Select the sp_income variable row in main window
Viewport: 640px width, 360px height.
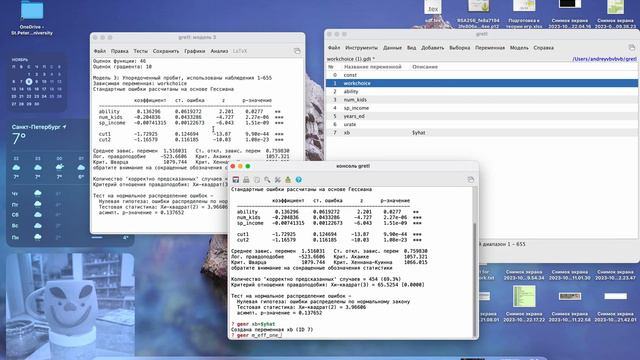pos(482,108)
